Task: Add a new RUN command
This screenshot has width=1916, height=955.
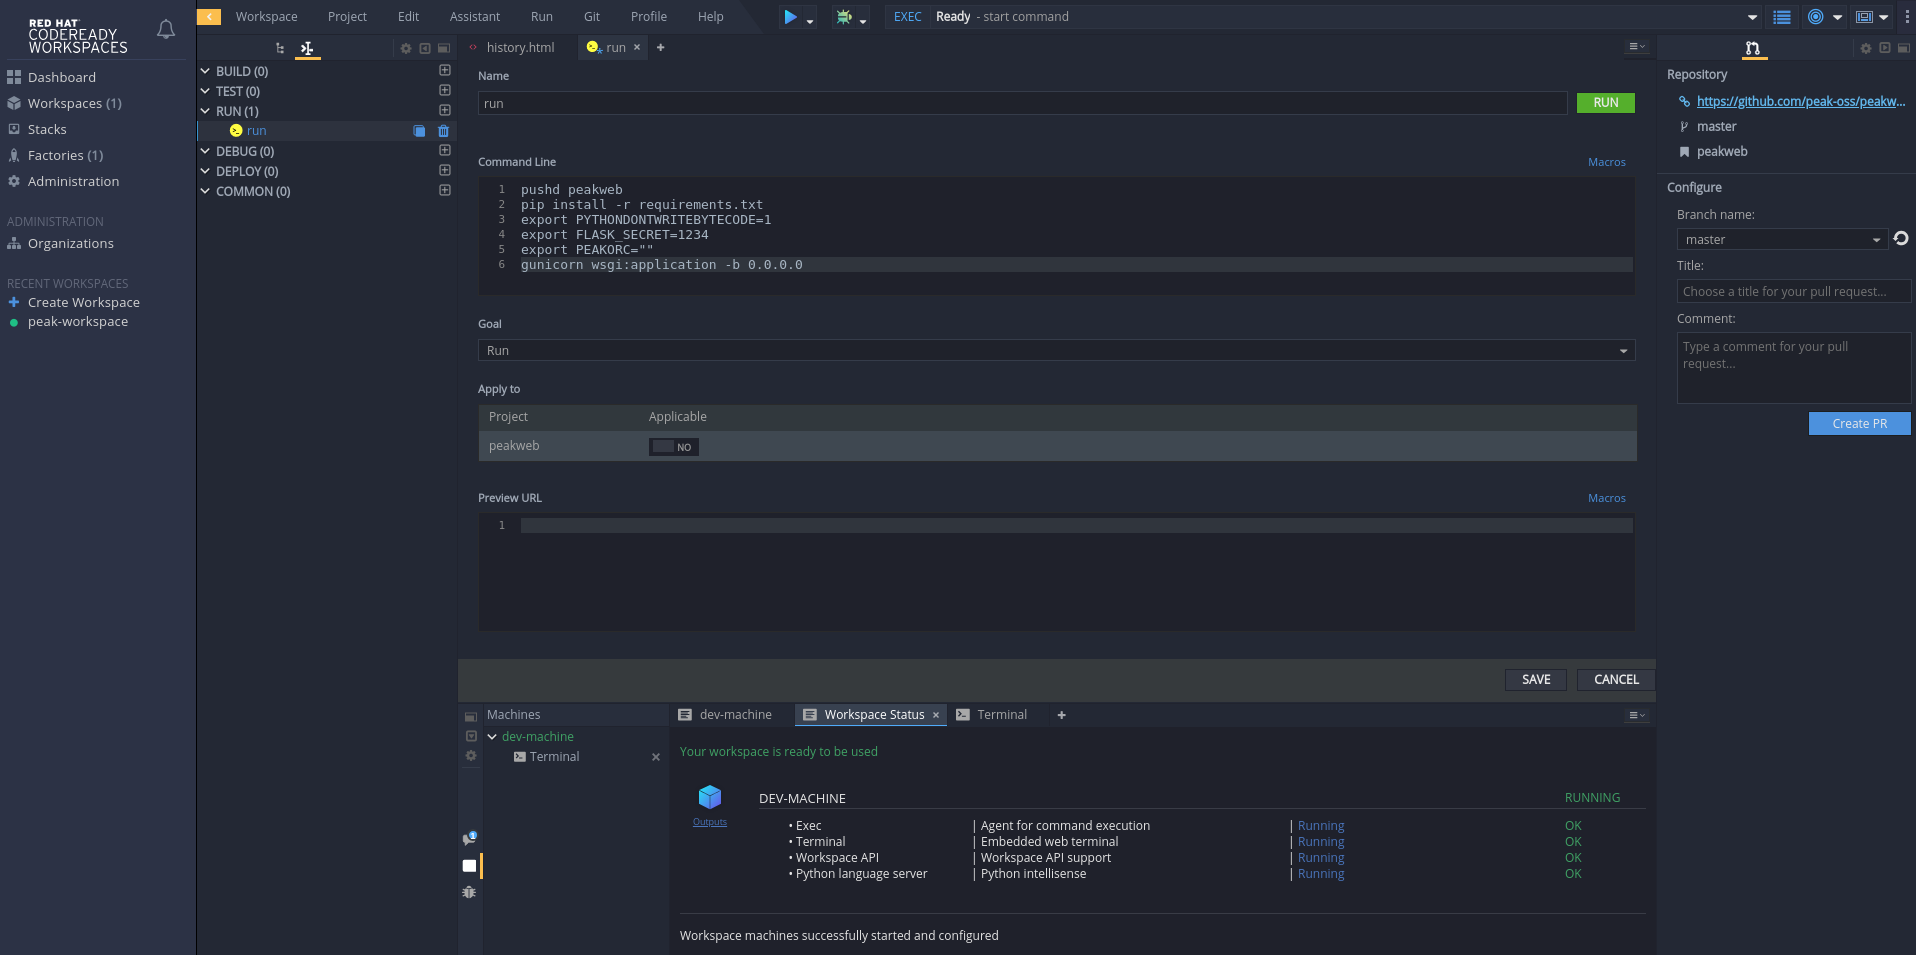Action: pyautogui.click(x=445, y=111)
